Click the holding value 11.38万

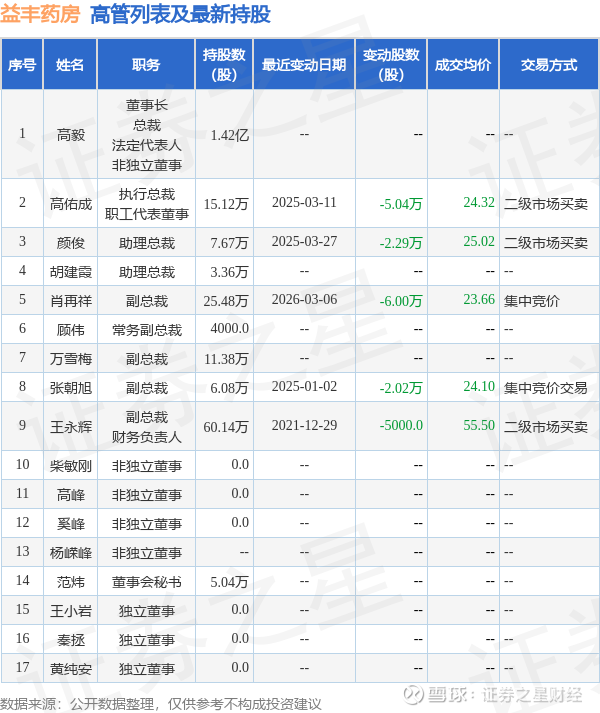click(226, 359)
